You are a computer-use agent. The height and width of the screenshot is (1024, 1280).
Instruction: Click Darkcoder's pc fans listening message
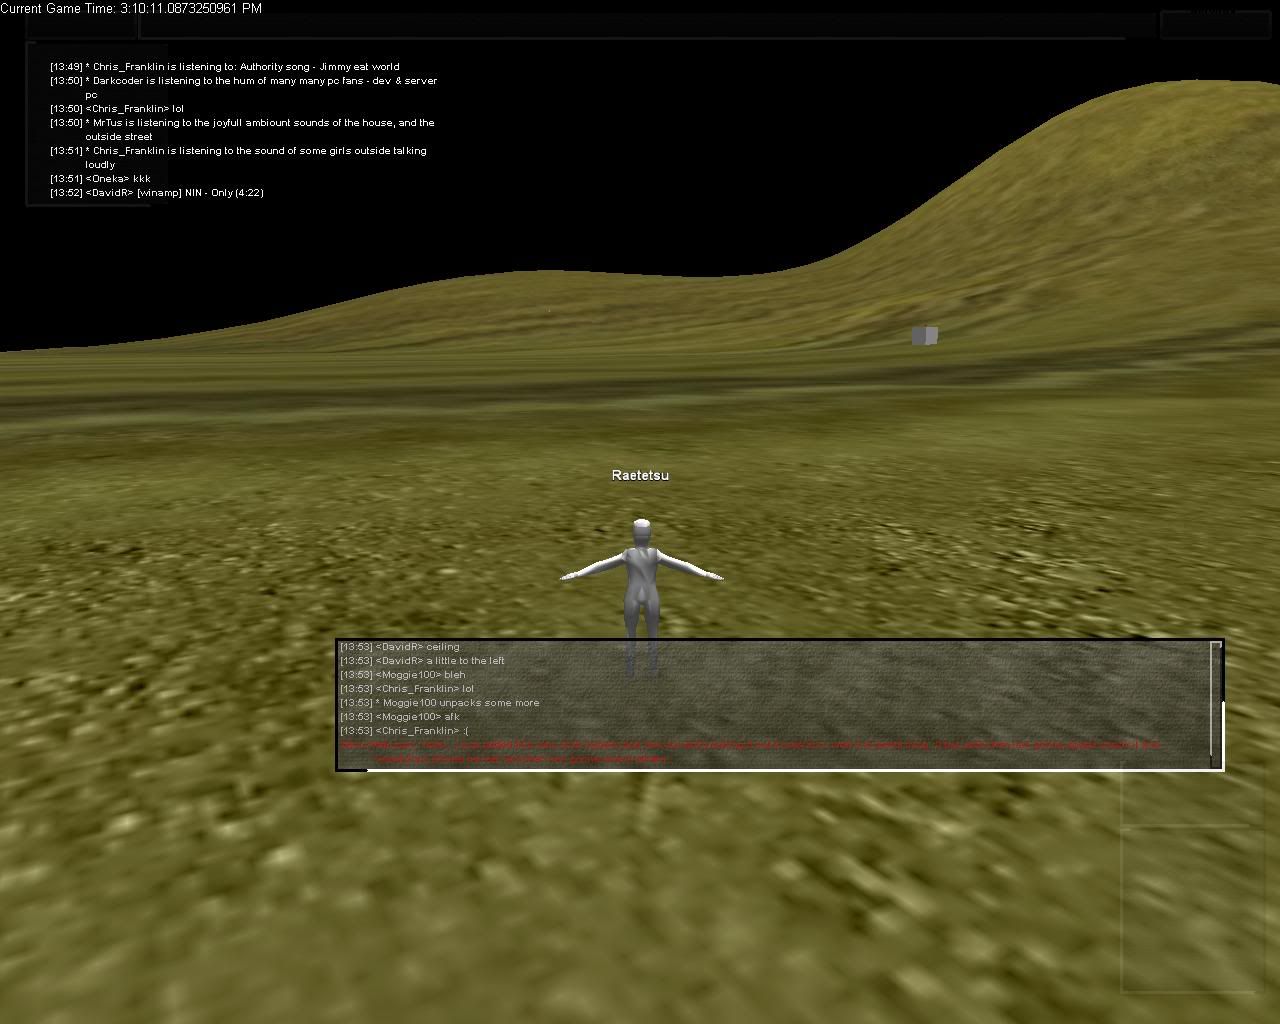244,81
